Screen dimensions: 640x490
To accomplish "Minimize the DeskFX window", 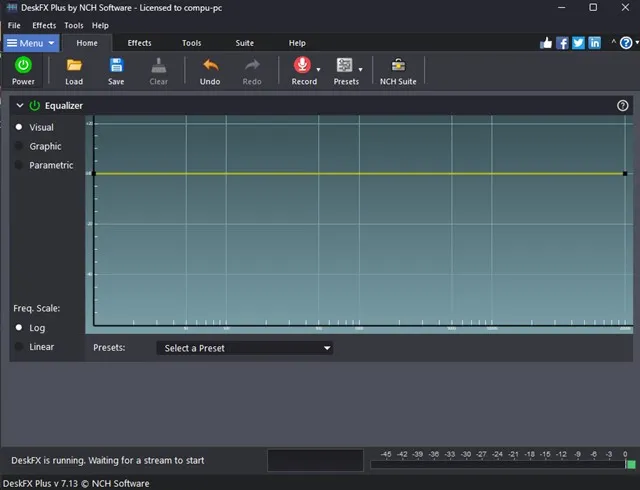I will pos(562,8).
